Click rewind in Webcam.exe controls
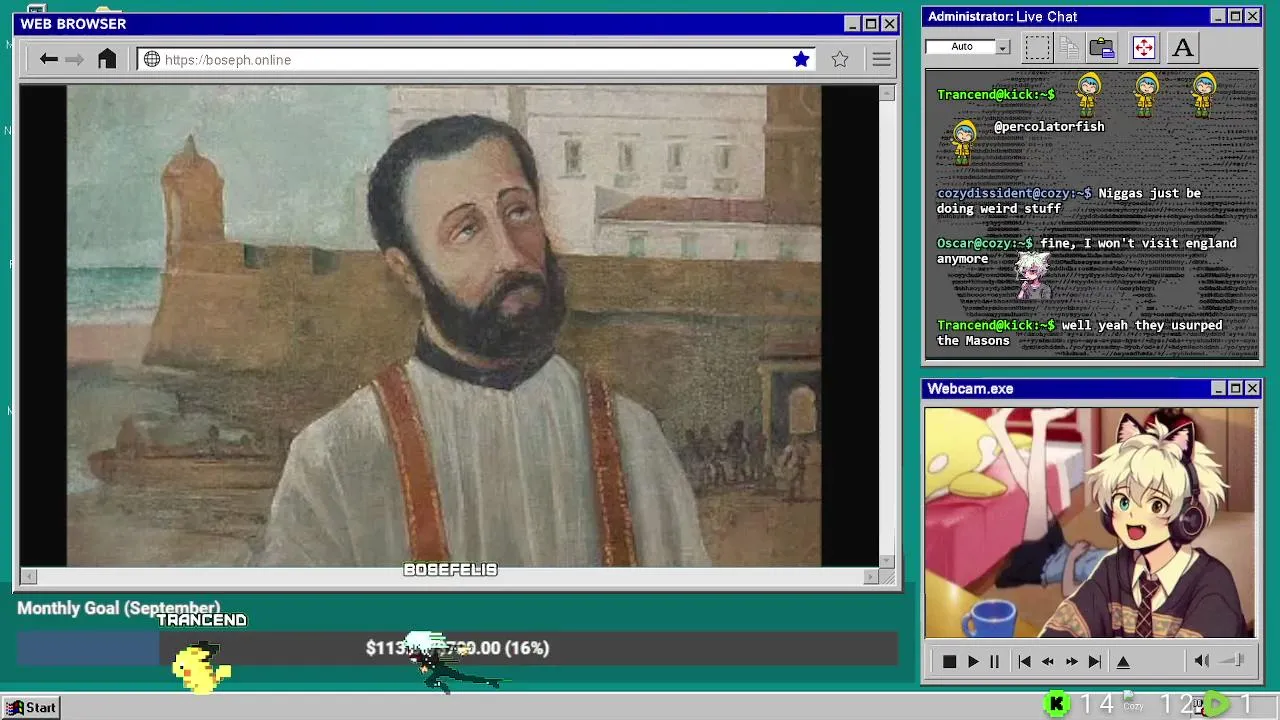The height and width of the screenshot is (720, 1280). click(x=1048, y=661)
